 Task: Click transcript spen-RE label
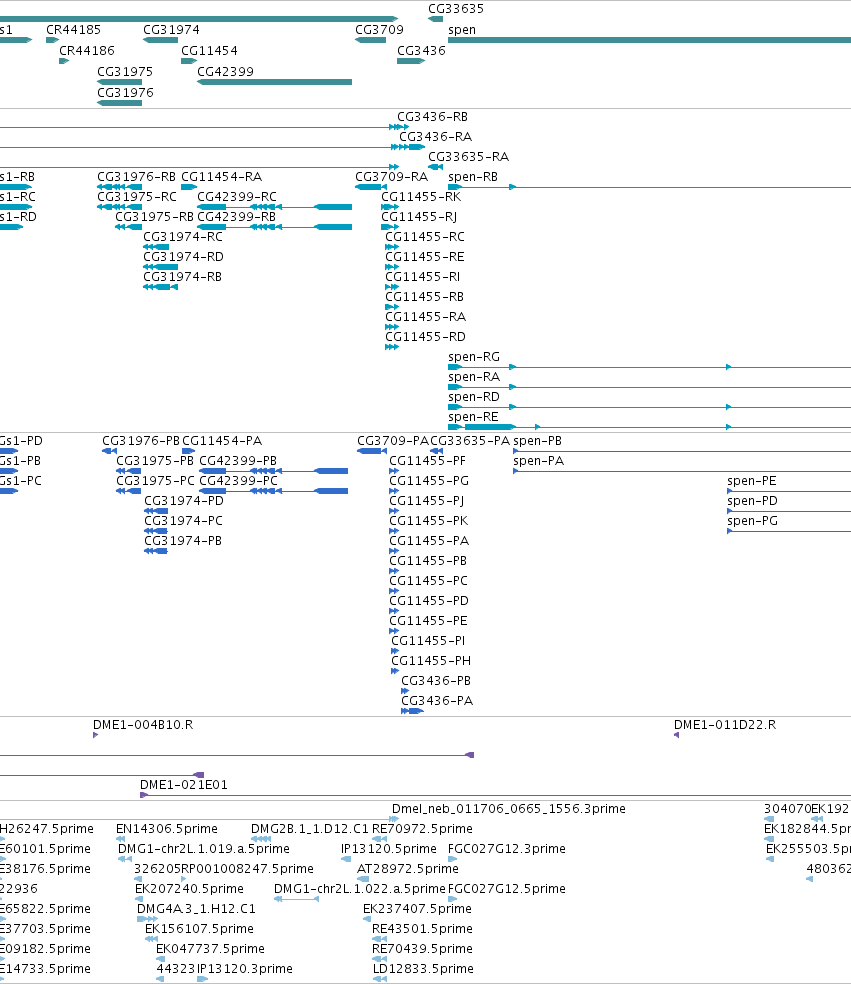473,417
